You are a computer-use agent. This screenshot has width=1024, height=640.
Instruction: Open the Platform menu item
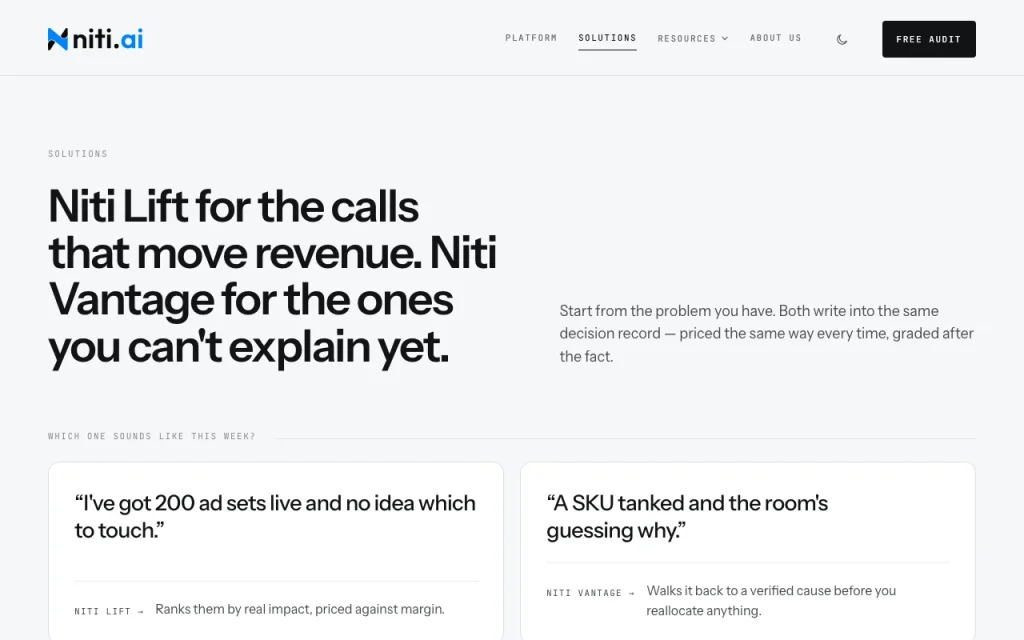tap(531, 38)
